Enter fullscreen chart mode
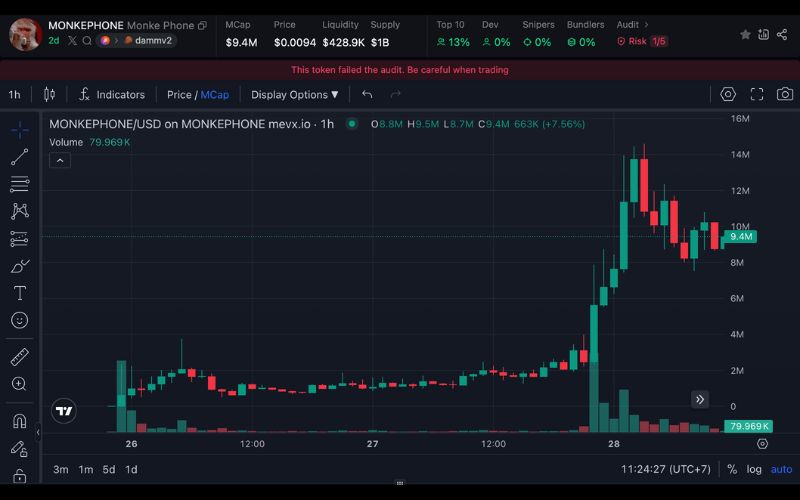 (757, 94)
